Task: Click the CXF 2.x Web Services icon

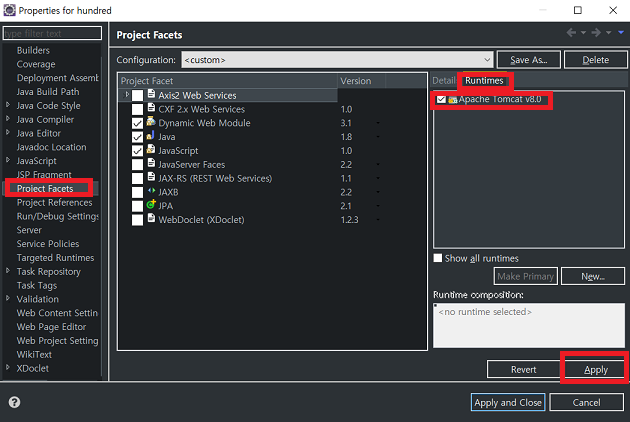Action: coord(151,108)
